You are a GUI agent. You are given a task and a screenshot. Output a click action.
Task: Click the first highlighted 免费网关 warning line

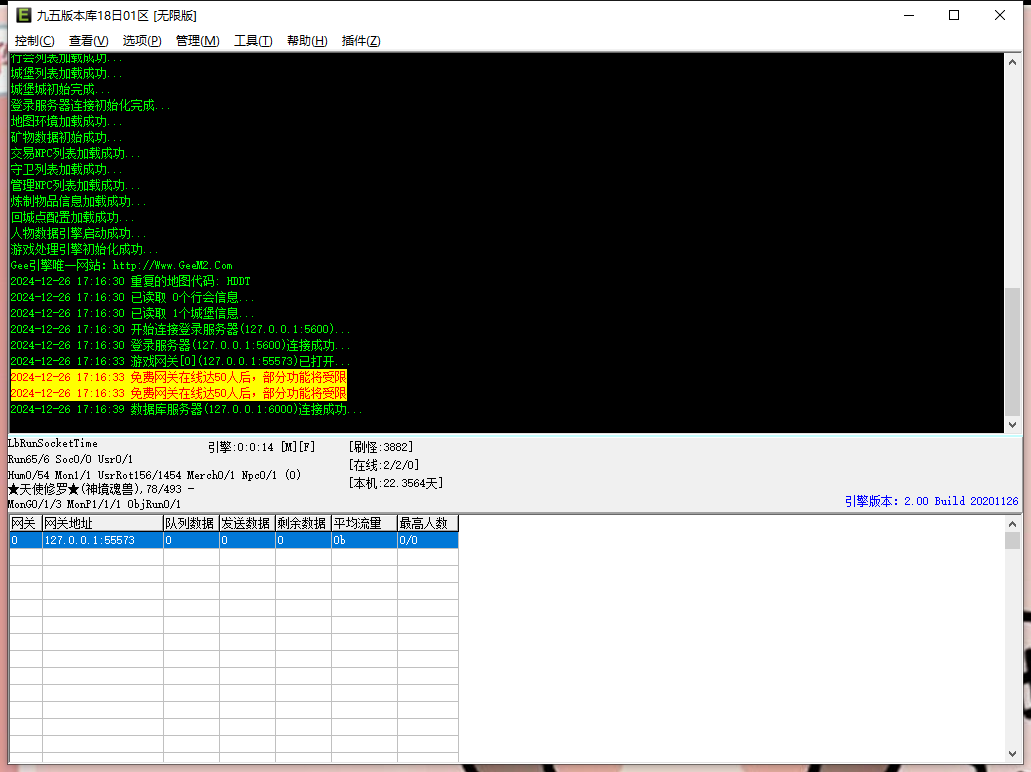[178, 377]
